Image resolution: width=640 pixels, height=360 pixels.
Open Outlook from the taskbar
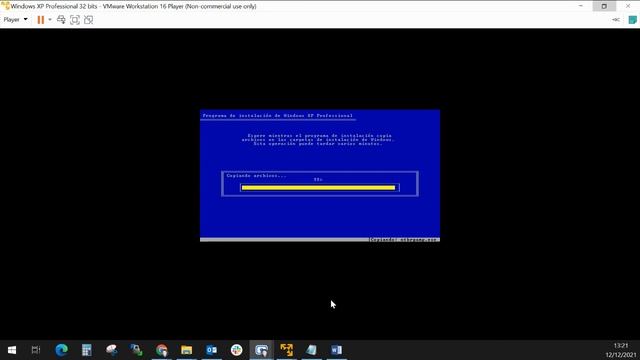tap(211, 350)
